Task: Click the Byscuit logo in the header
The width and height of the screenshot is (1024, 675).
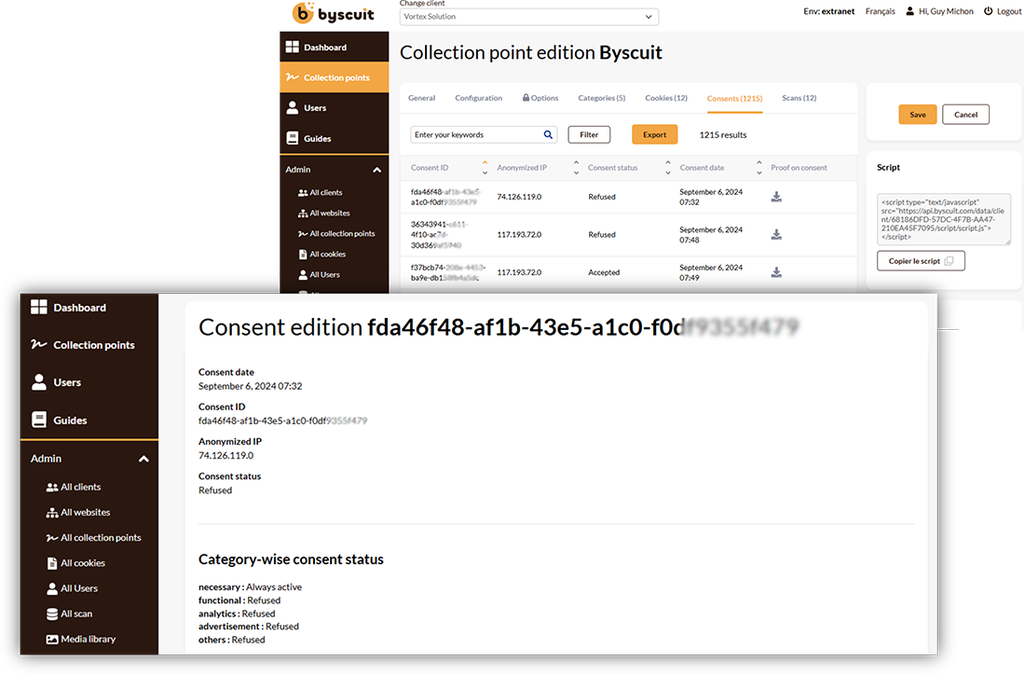Action: pos(333,13)
